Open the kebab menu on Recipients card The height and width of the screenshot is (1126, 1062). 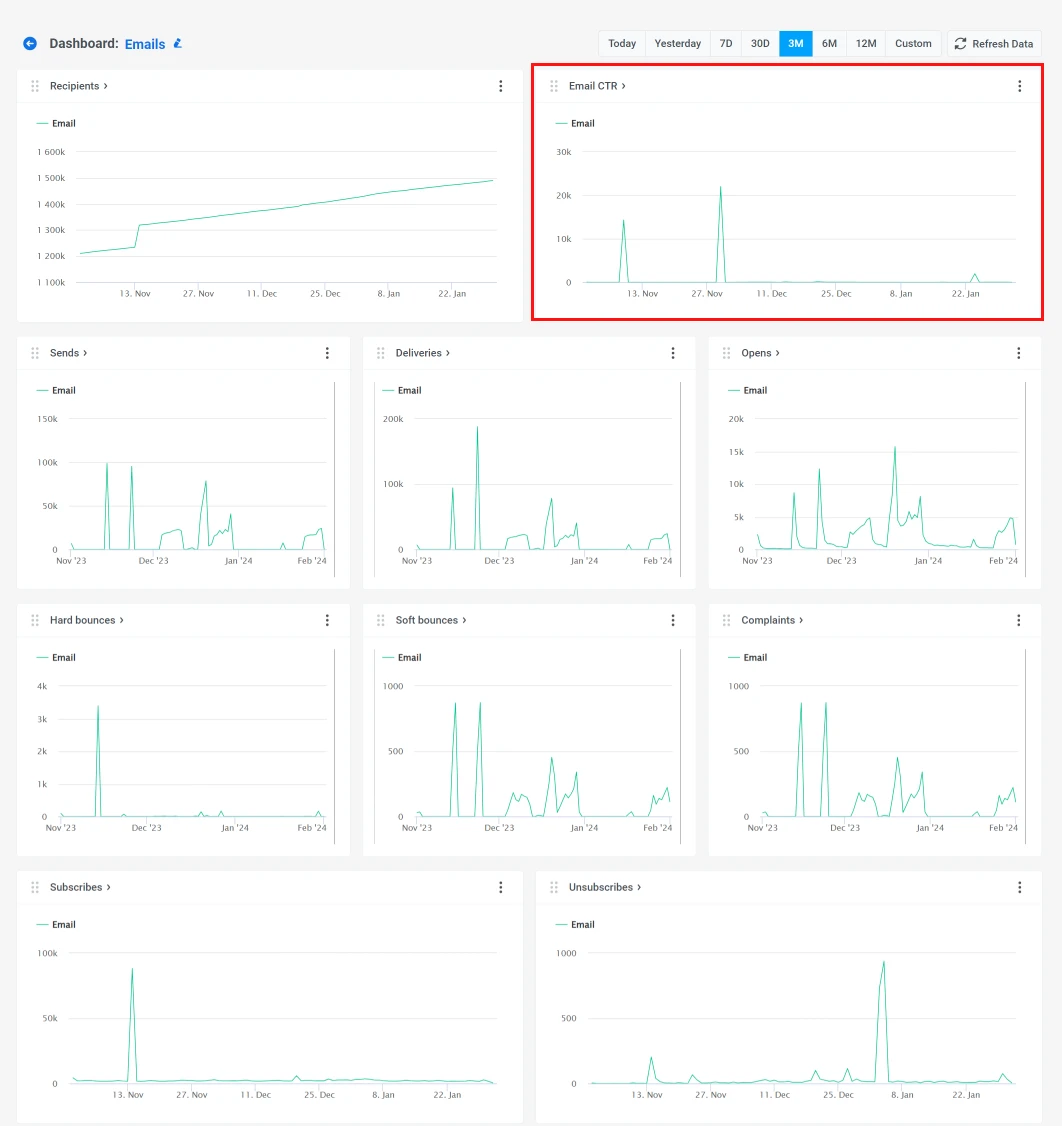pos(501,86)
